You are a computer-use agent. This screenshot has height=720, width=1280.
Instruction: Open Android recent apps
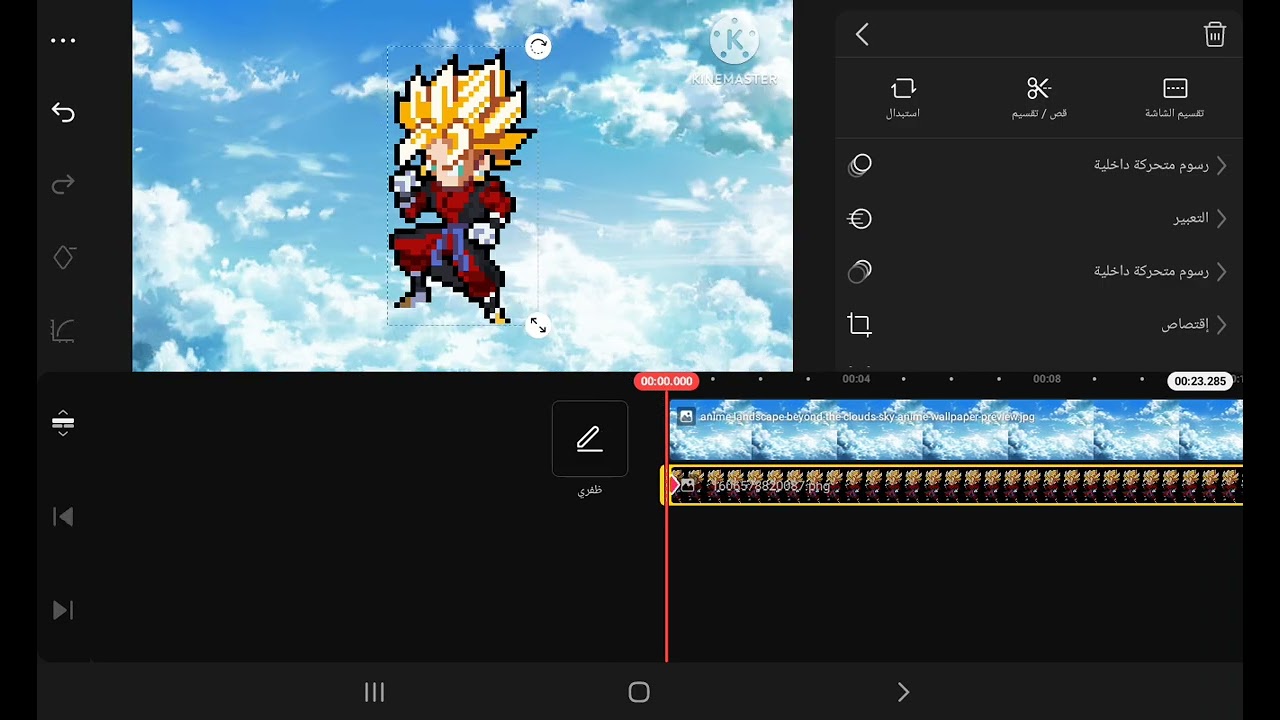pos(375,692)
